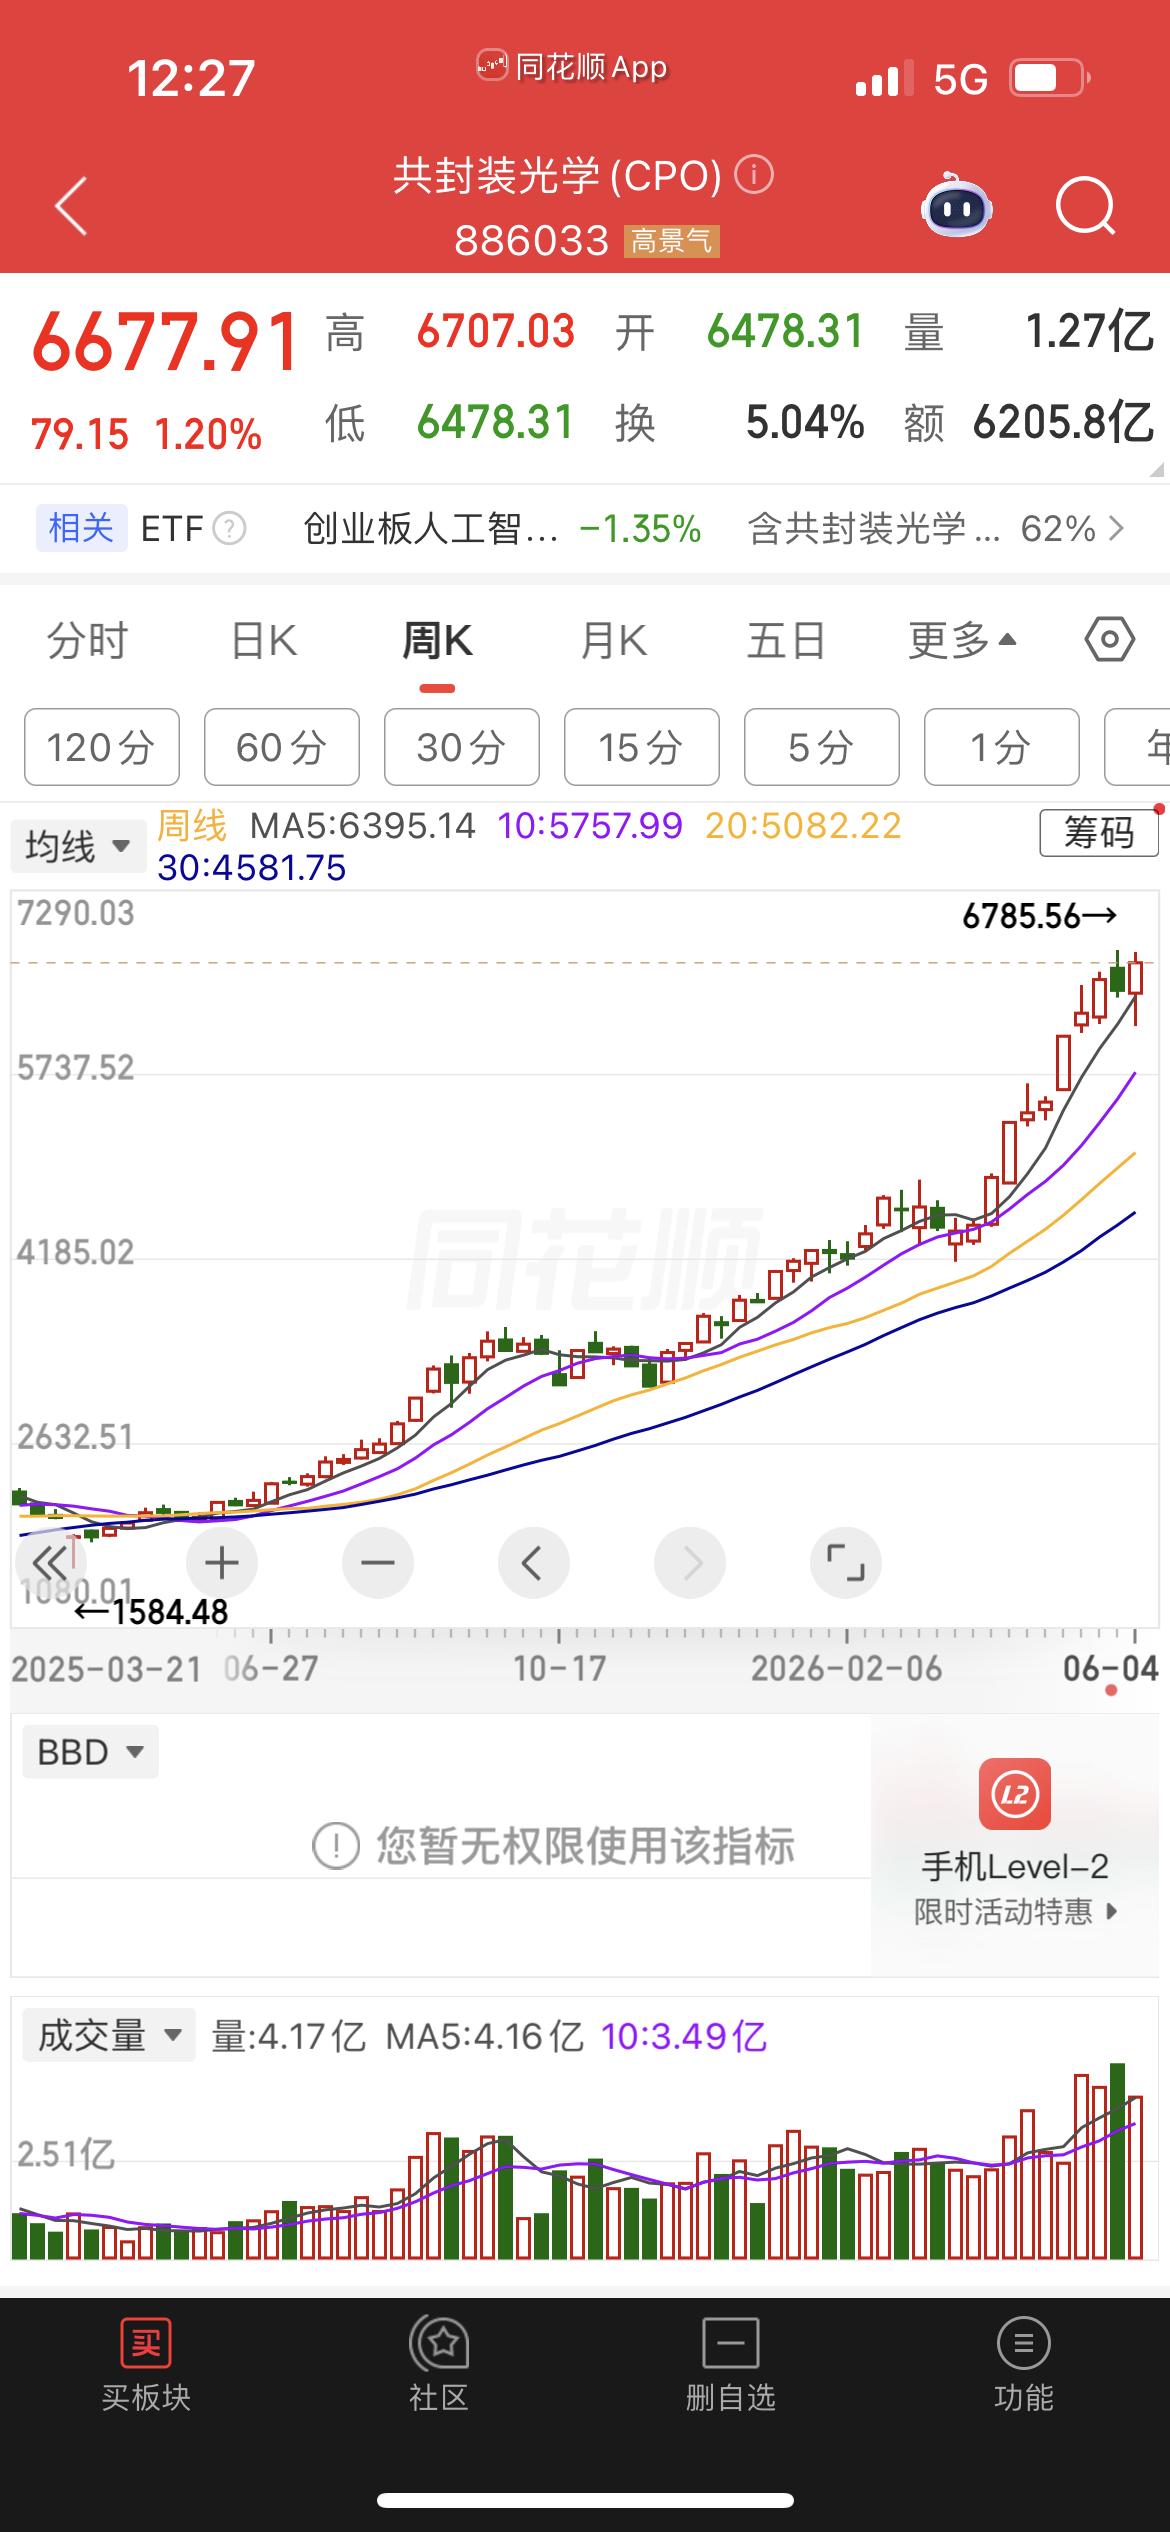Tap volume 量:4.17亿 label
Image resolution: width=1170 pixels, height=2532 pixels.
click(288, 2036)
